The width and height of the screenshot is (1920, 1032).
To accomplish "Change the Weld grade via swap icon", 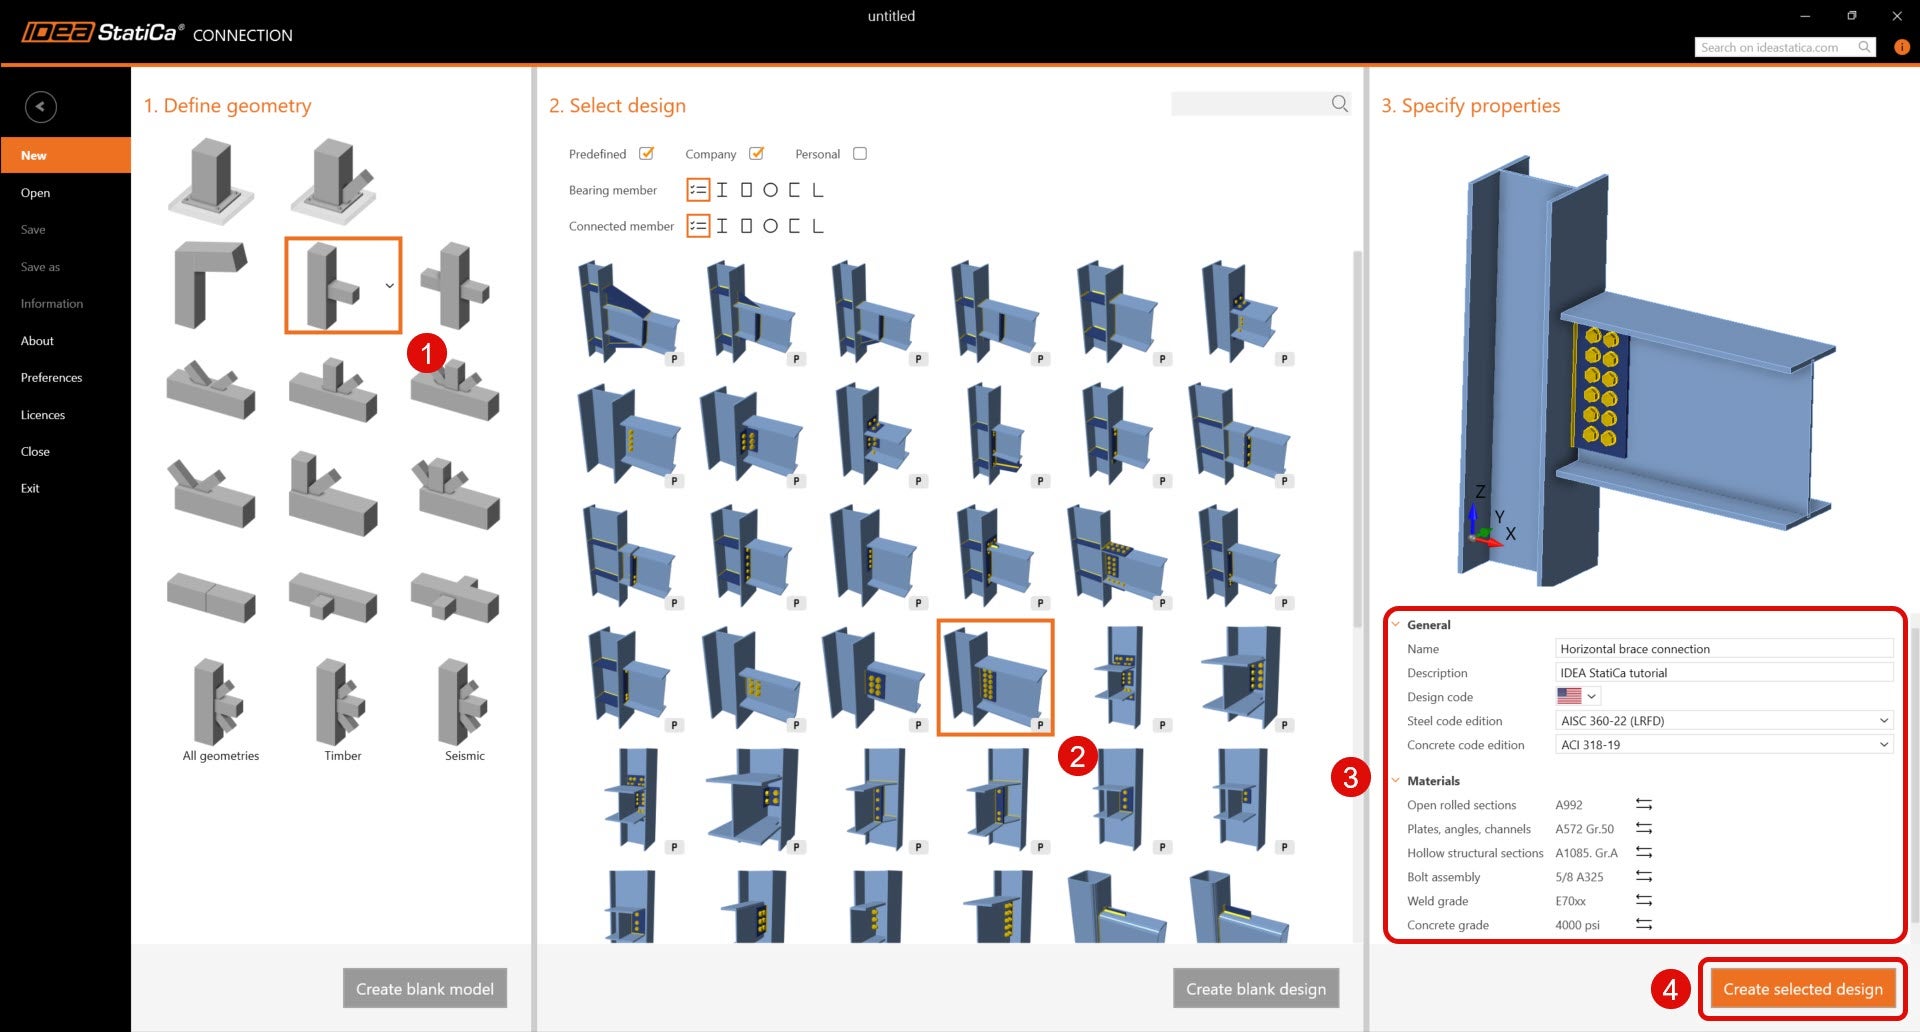I will click(1644, 900).
